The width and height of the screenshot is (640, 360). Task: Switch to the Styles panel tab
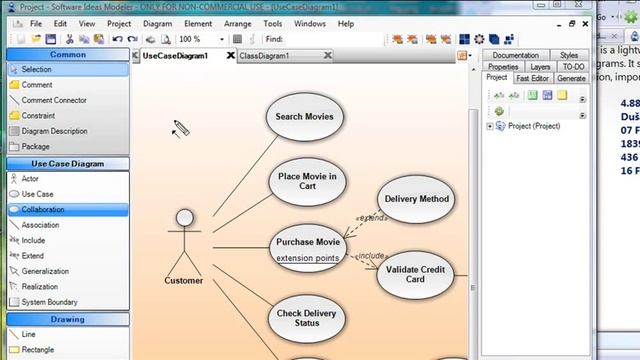[x=569, y=55]
